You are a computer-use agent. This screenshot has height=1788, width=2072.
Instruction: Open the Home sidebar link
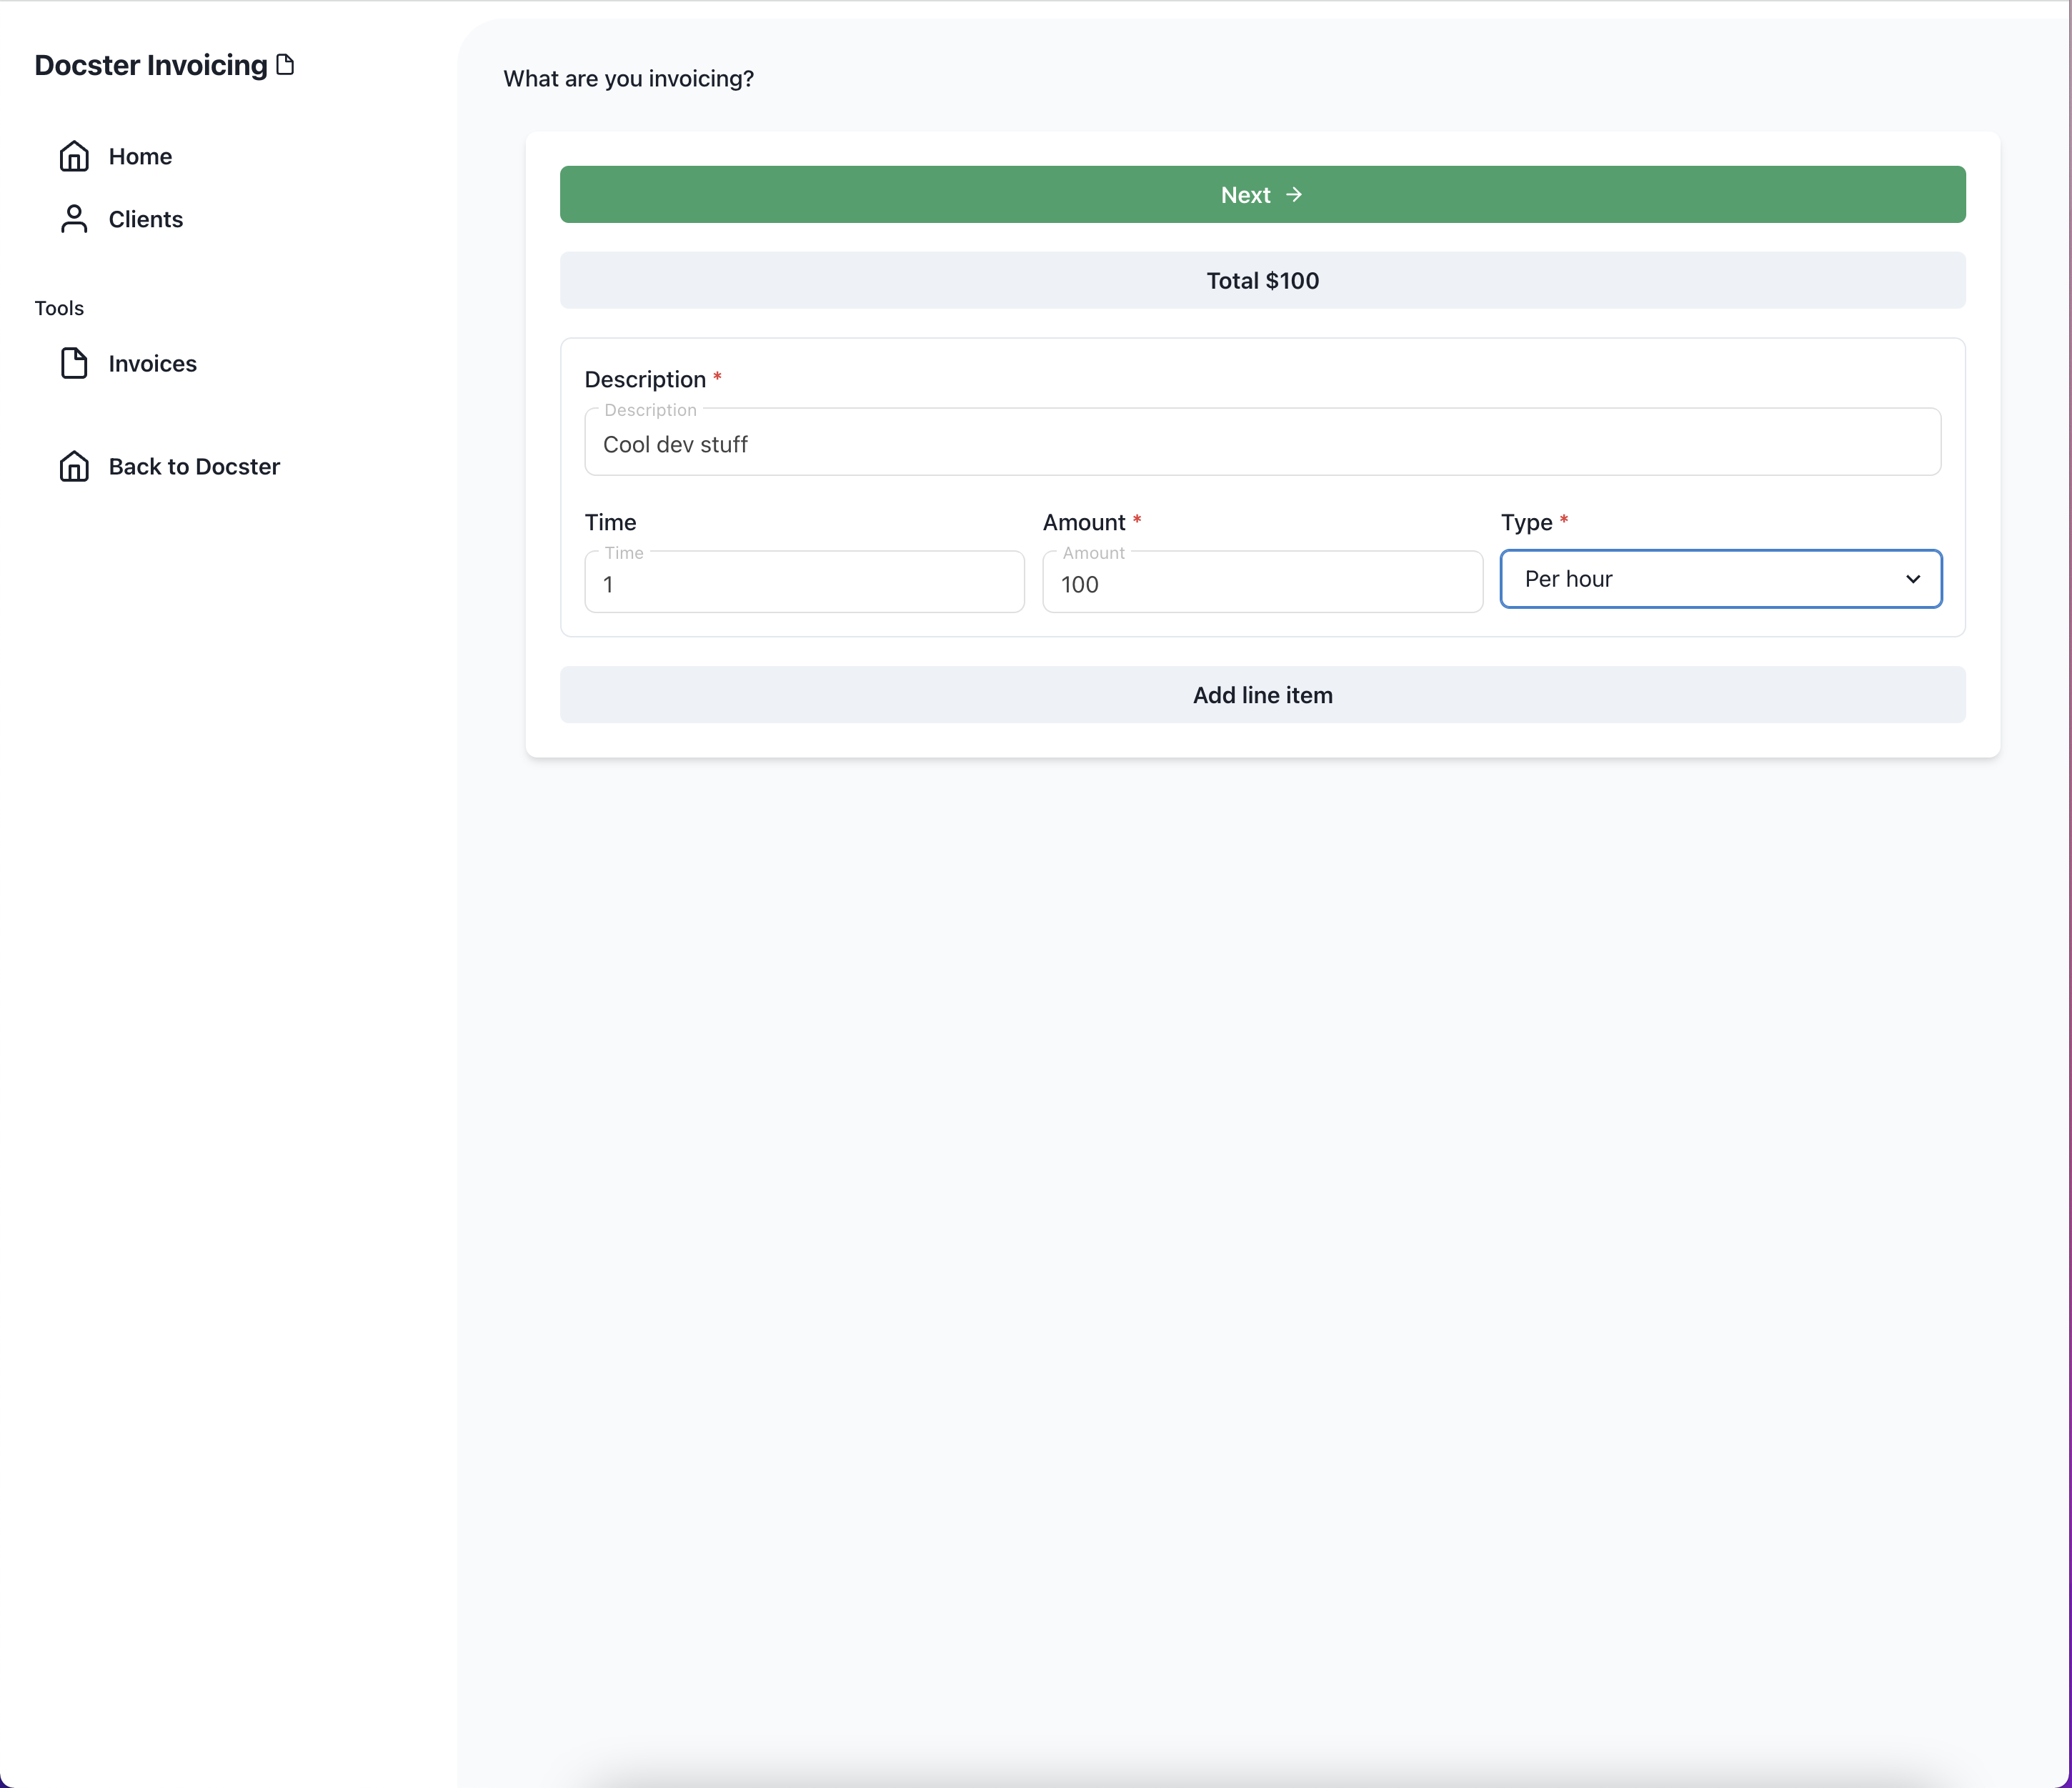point(139,155)
